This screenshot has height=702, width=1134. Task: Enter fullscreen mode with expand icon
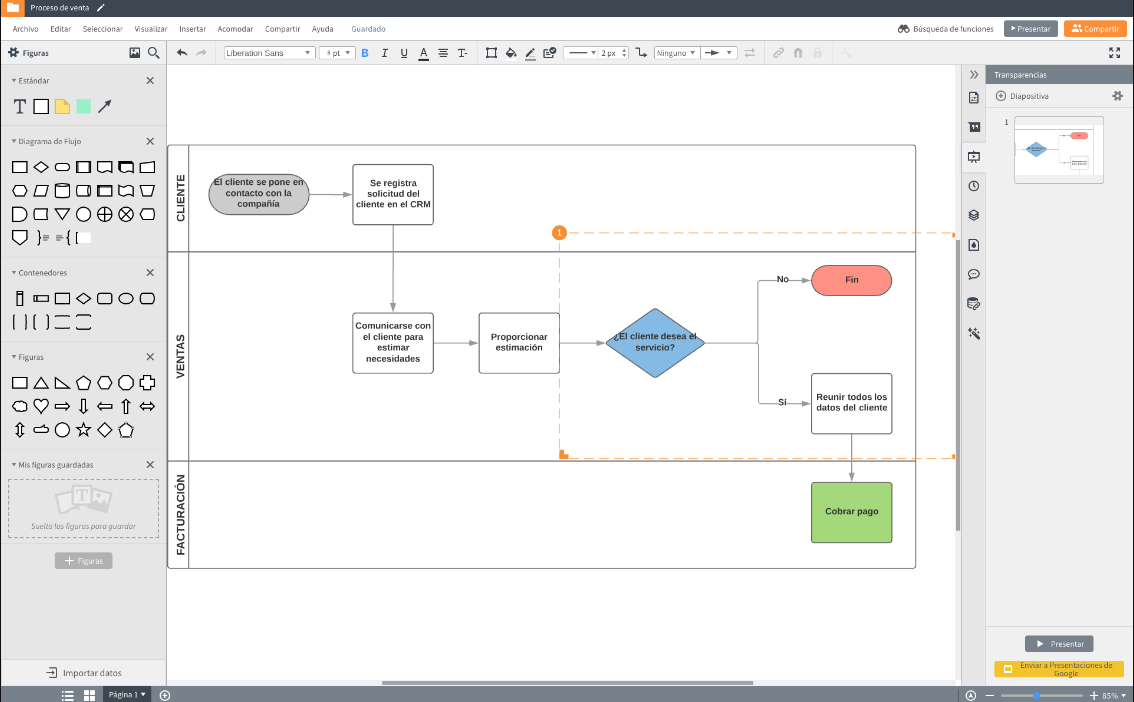pos(1115,53)
